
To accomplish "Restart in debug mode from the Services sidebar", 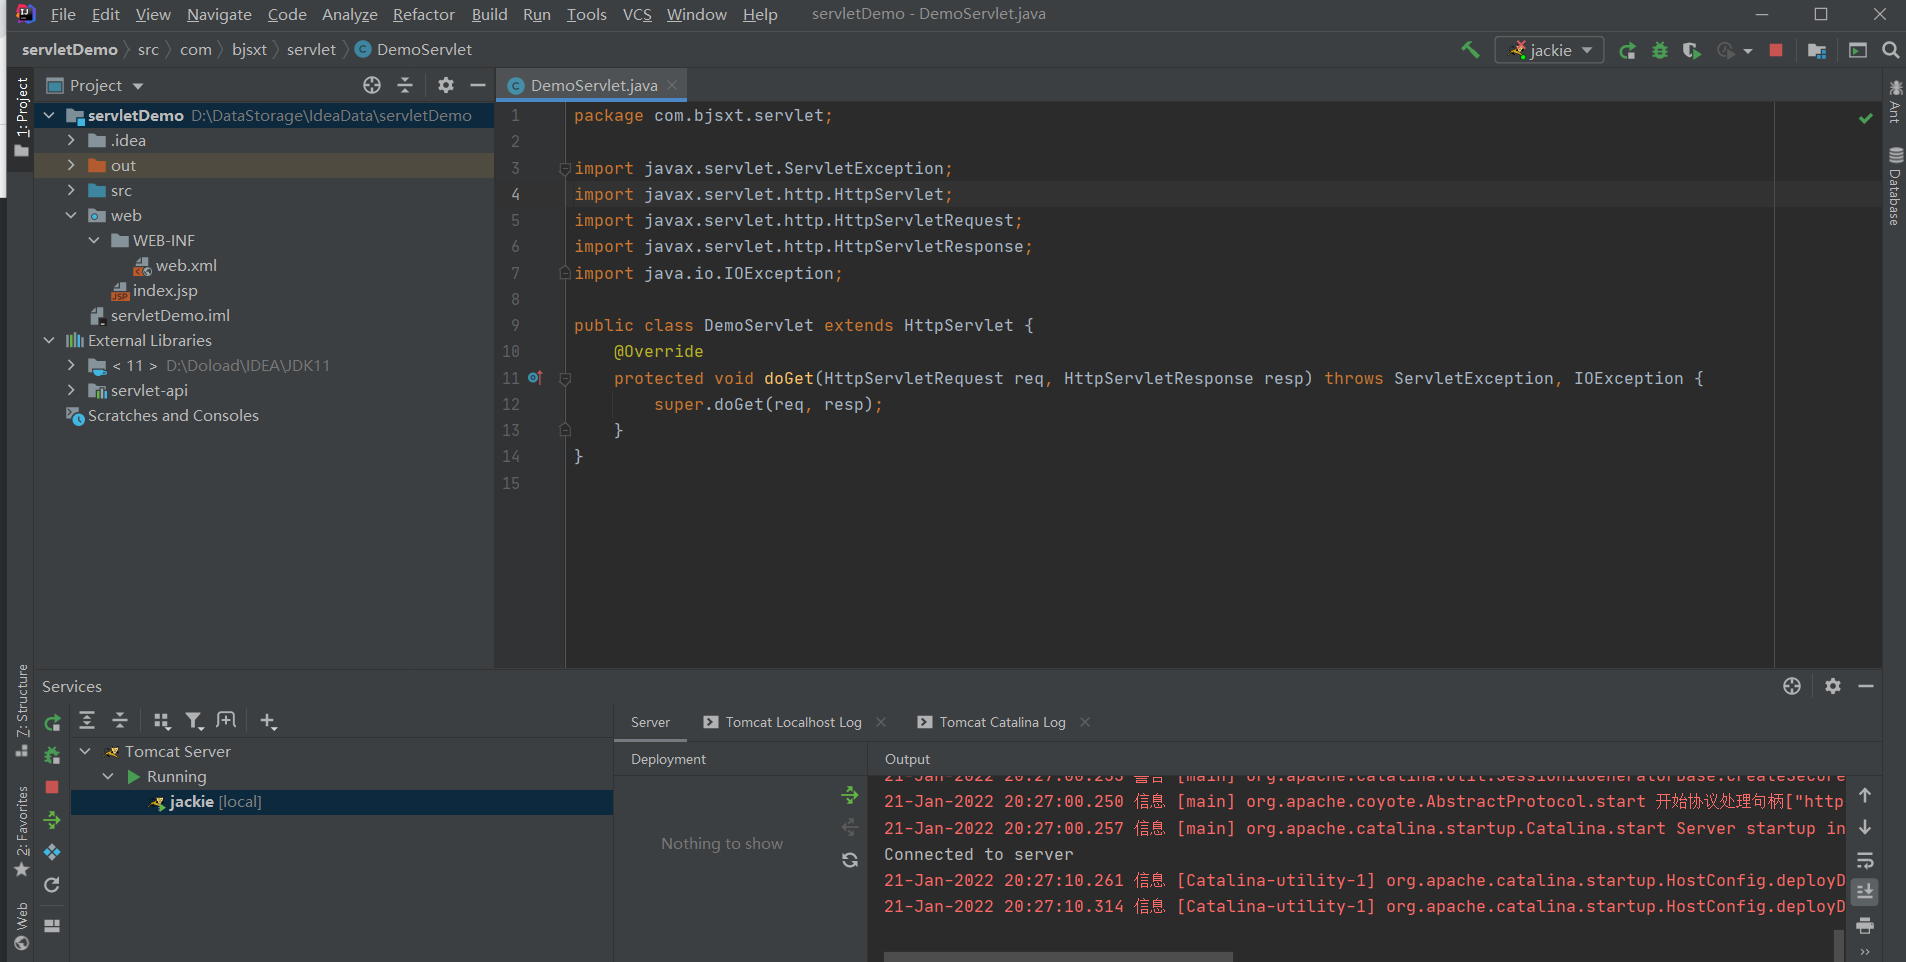I will (x=52, y=755).
